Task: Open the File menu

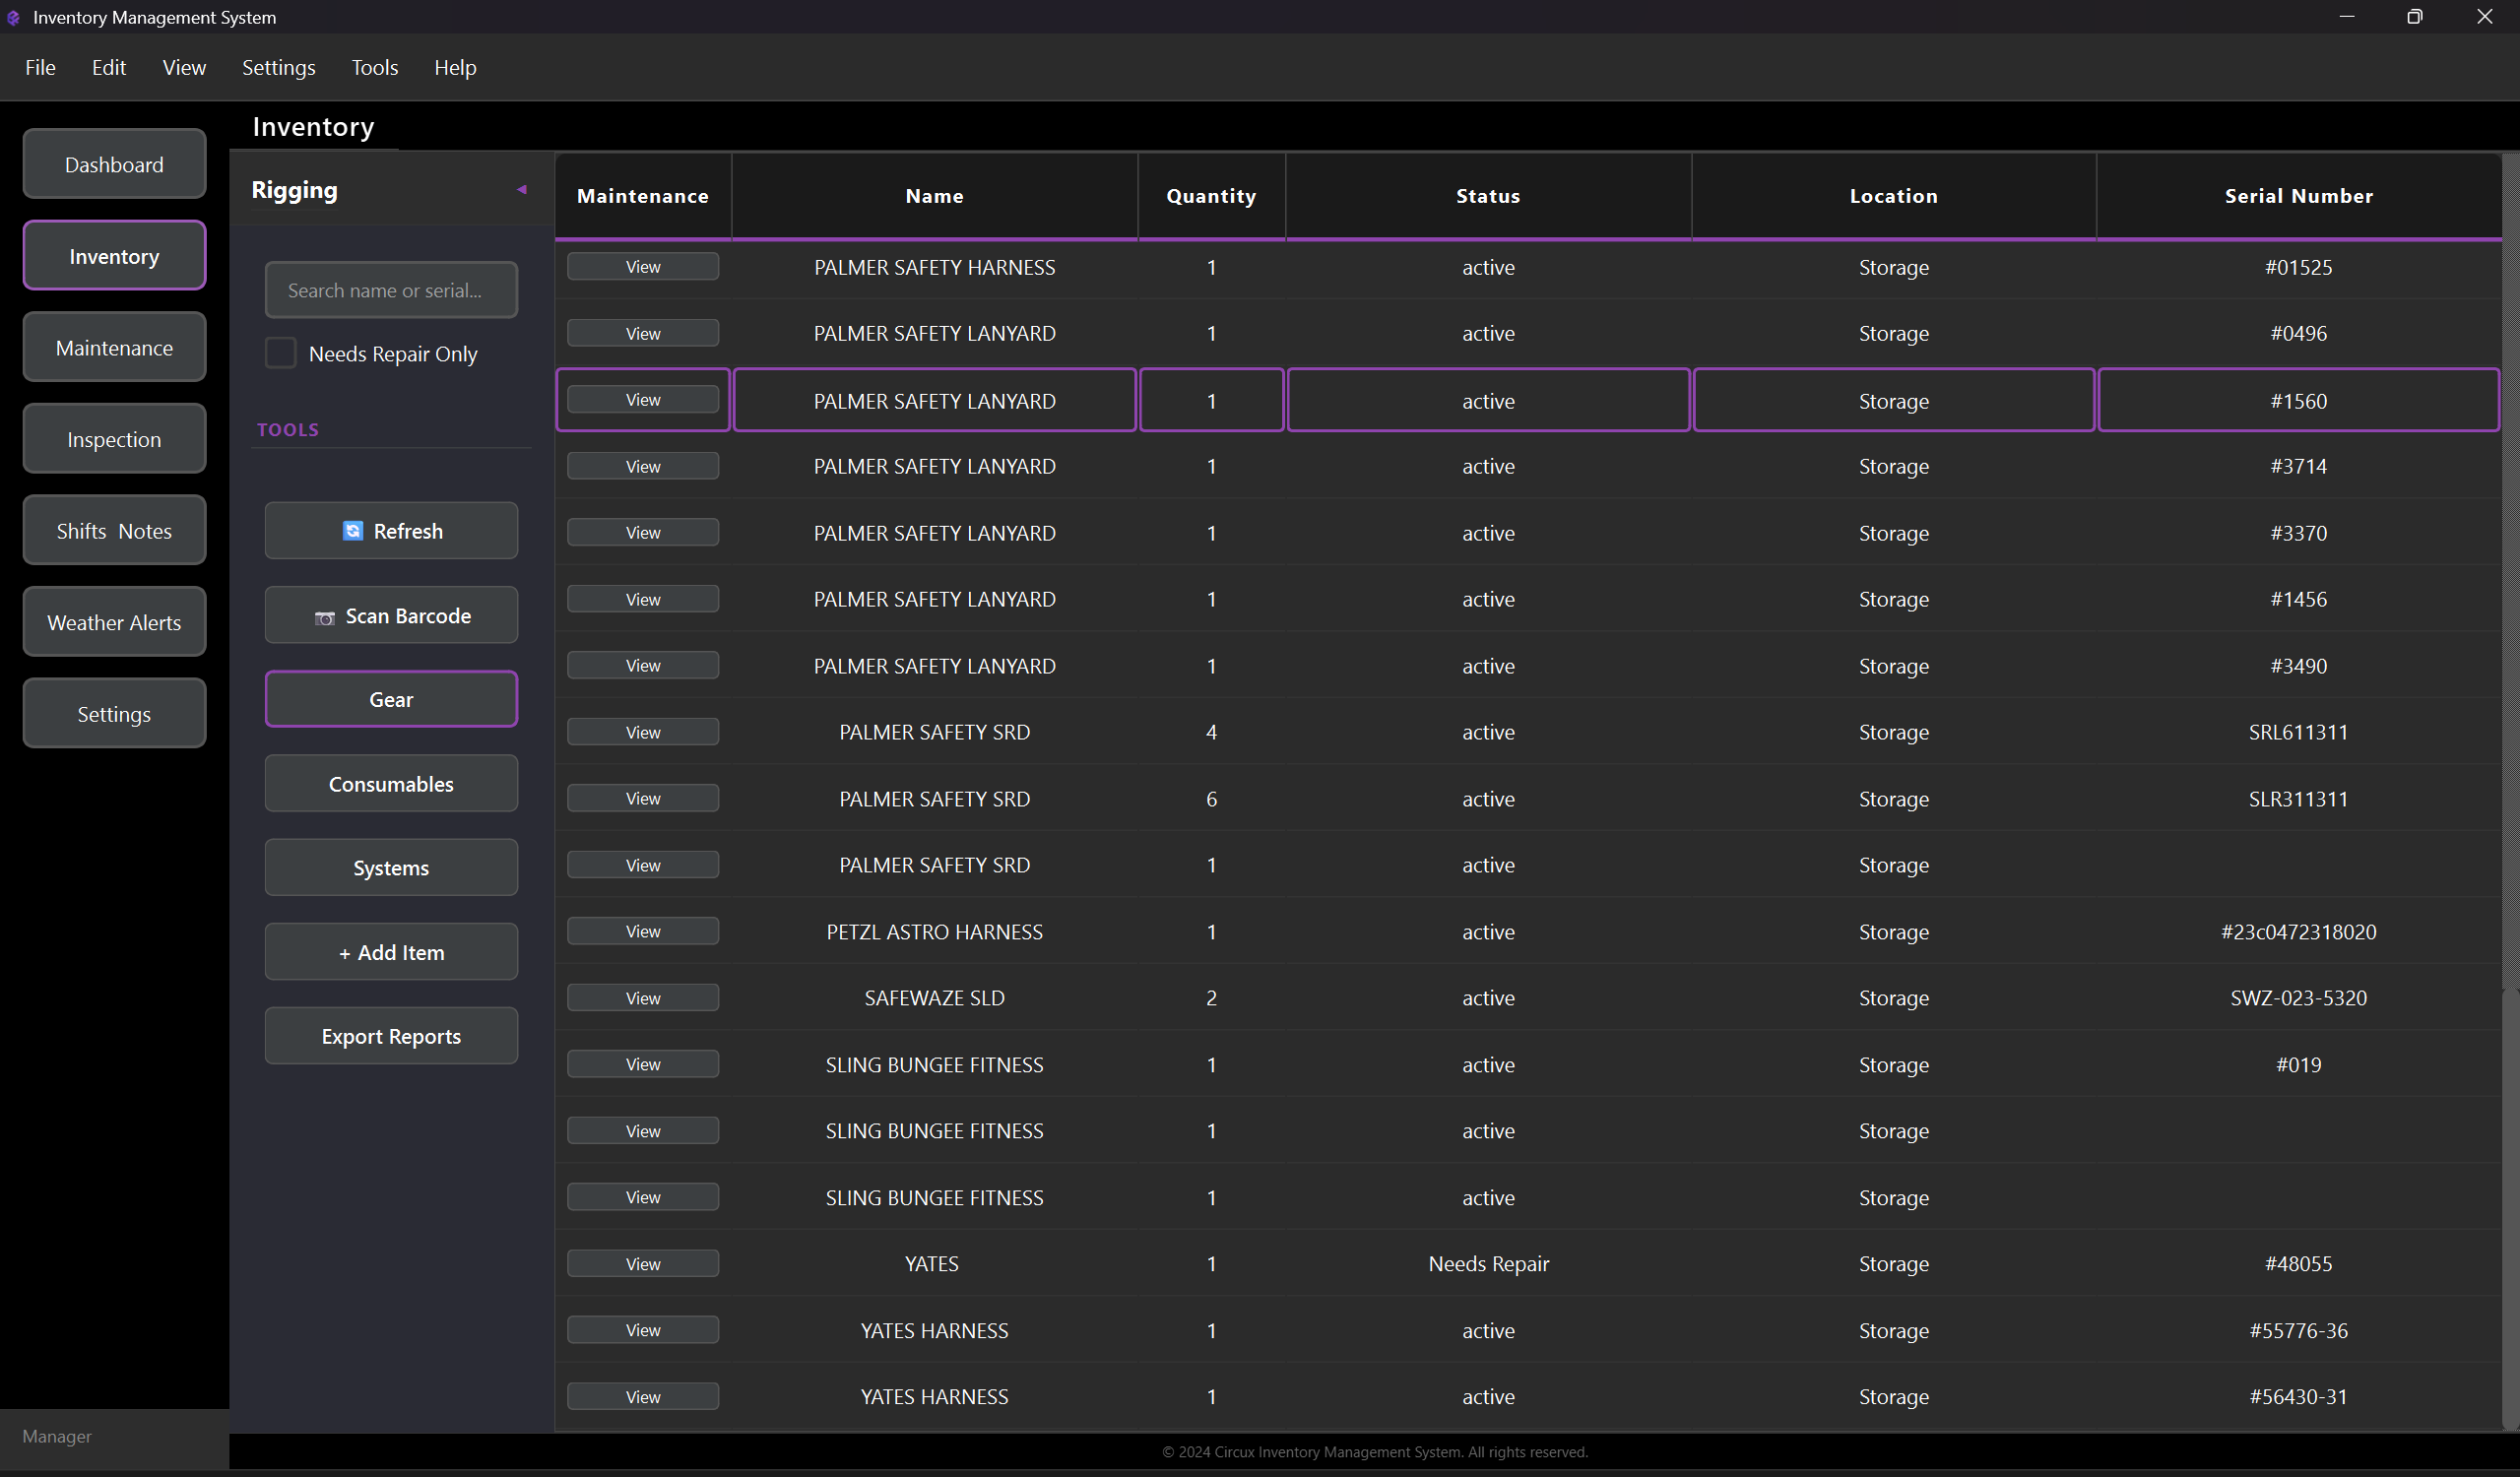Action: [x=40, y=67]
